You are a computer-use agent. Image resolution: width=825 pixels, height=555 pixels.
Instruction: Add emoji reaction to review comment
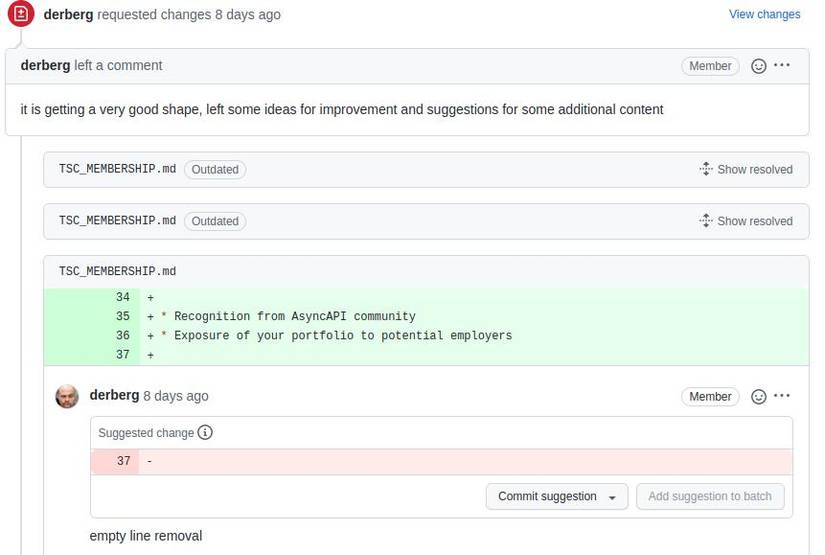pyautogui.click(x=759, y=66)
